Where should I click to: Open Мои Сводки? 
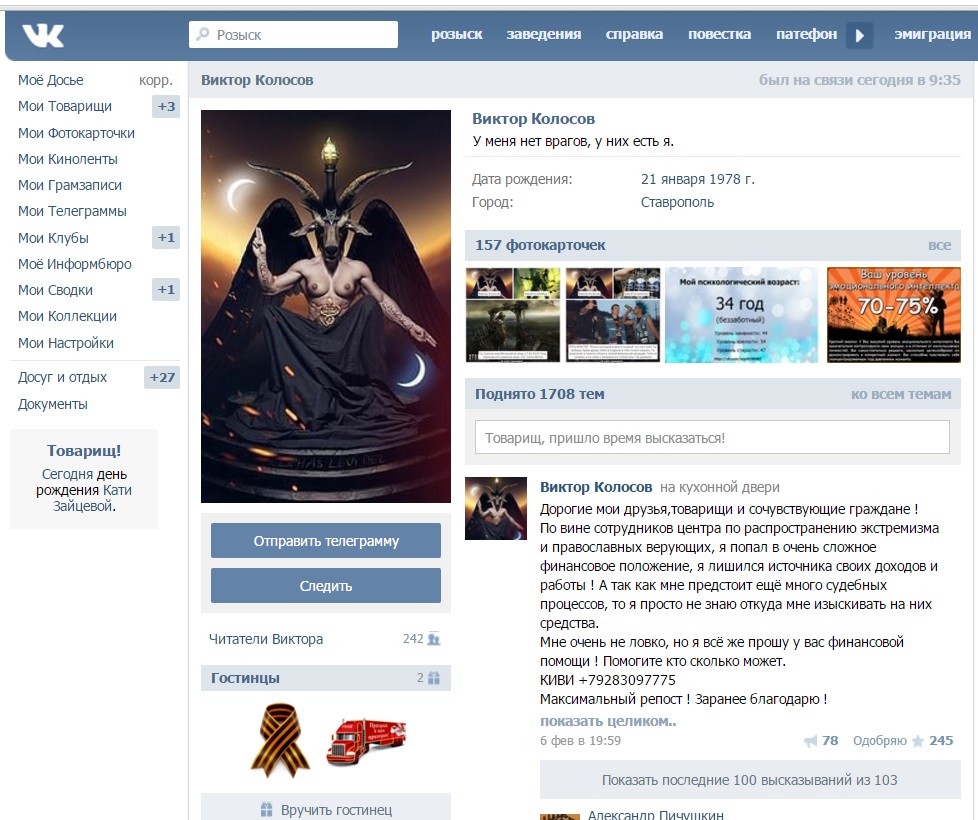55,290
